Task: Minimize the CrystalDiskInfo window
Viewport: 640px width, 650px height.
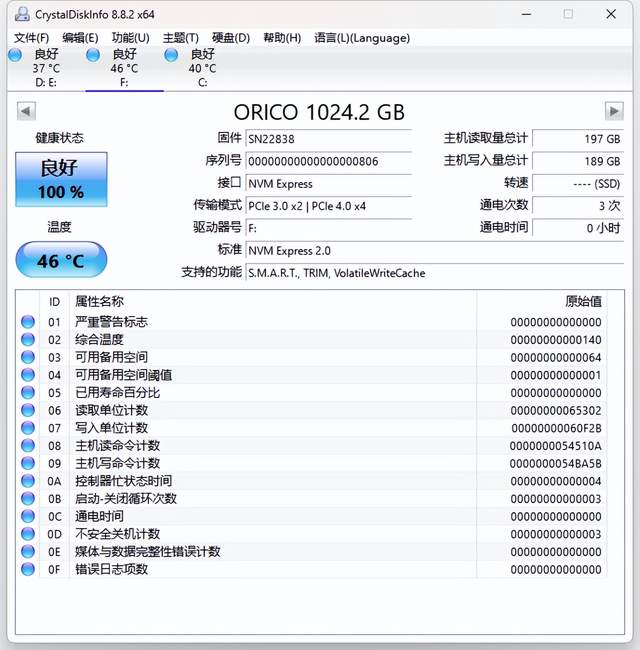Action: click(526, 14)
